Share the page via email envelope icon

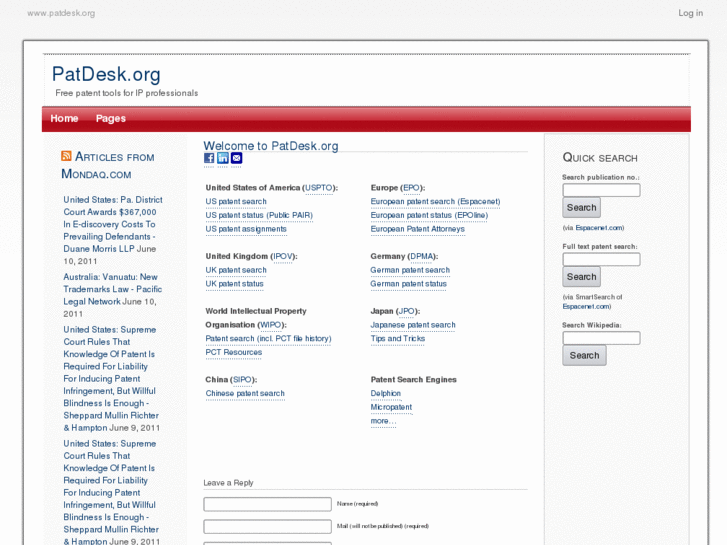click(236, 158)
